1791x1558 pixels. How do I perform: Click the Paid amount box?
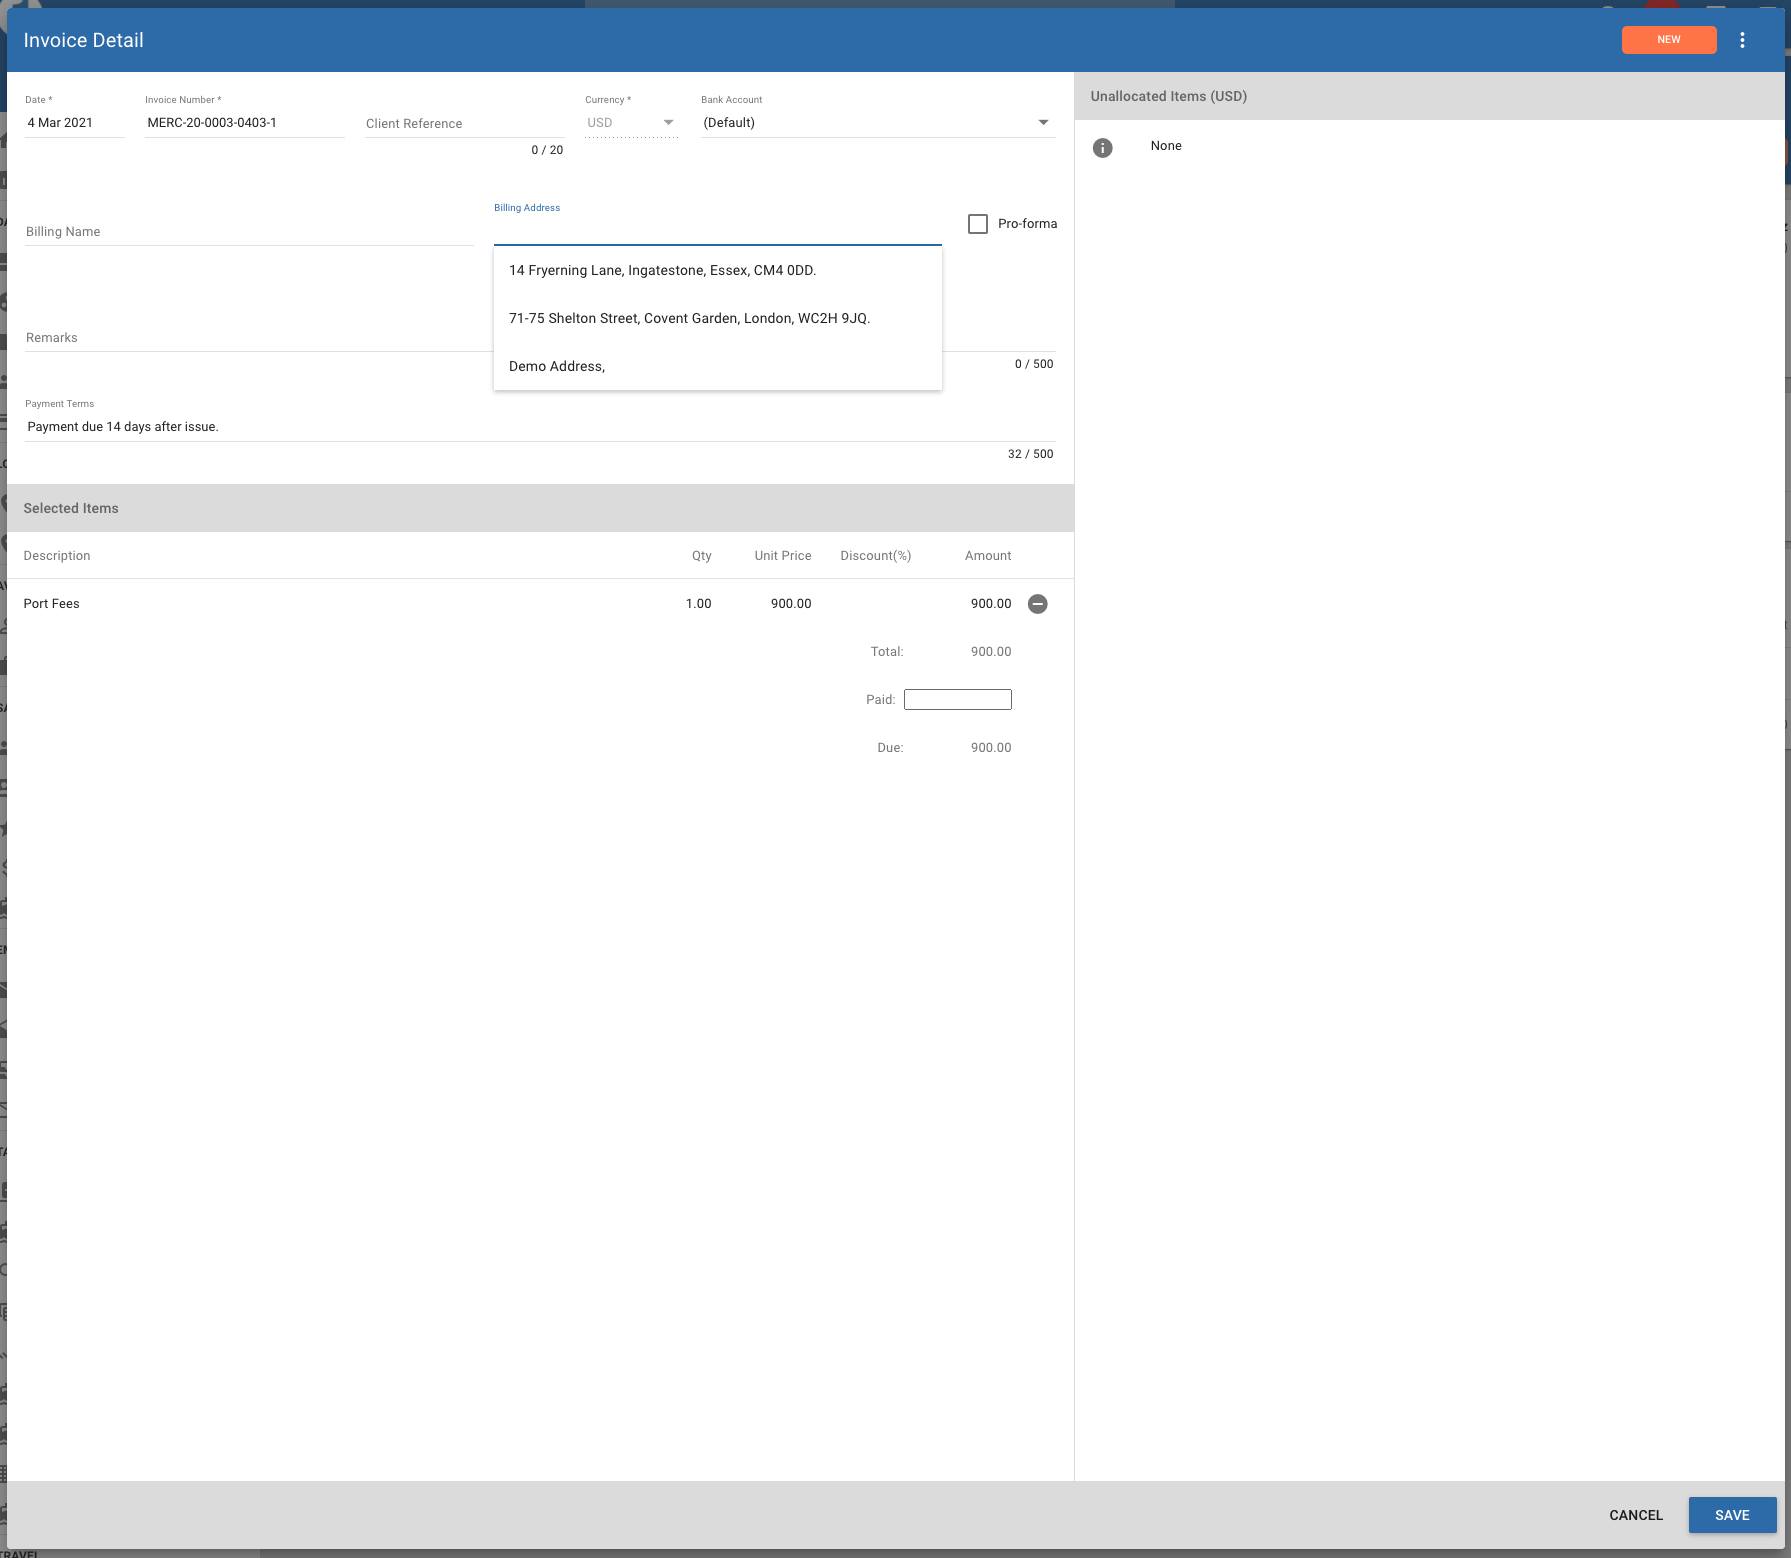(958, 700)
